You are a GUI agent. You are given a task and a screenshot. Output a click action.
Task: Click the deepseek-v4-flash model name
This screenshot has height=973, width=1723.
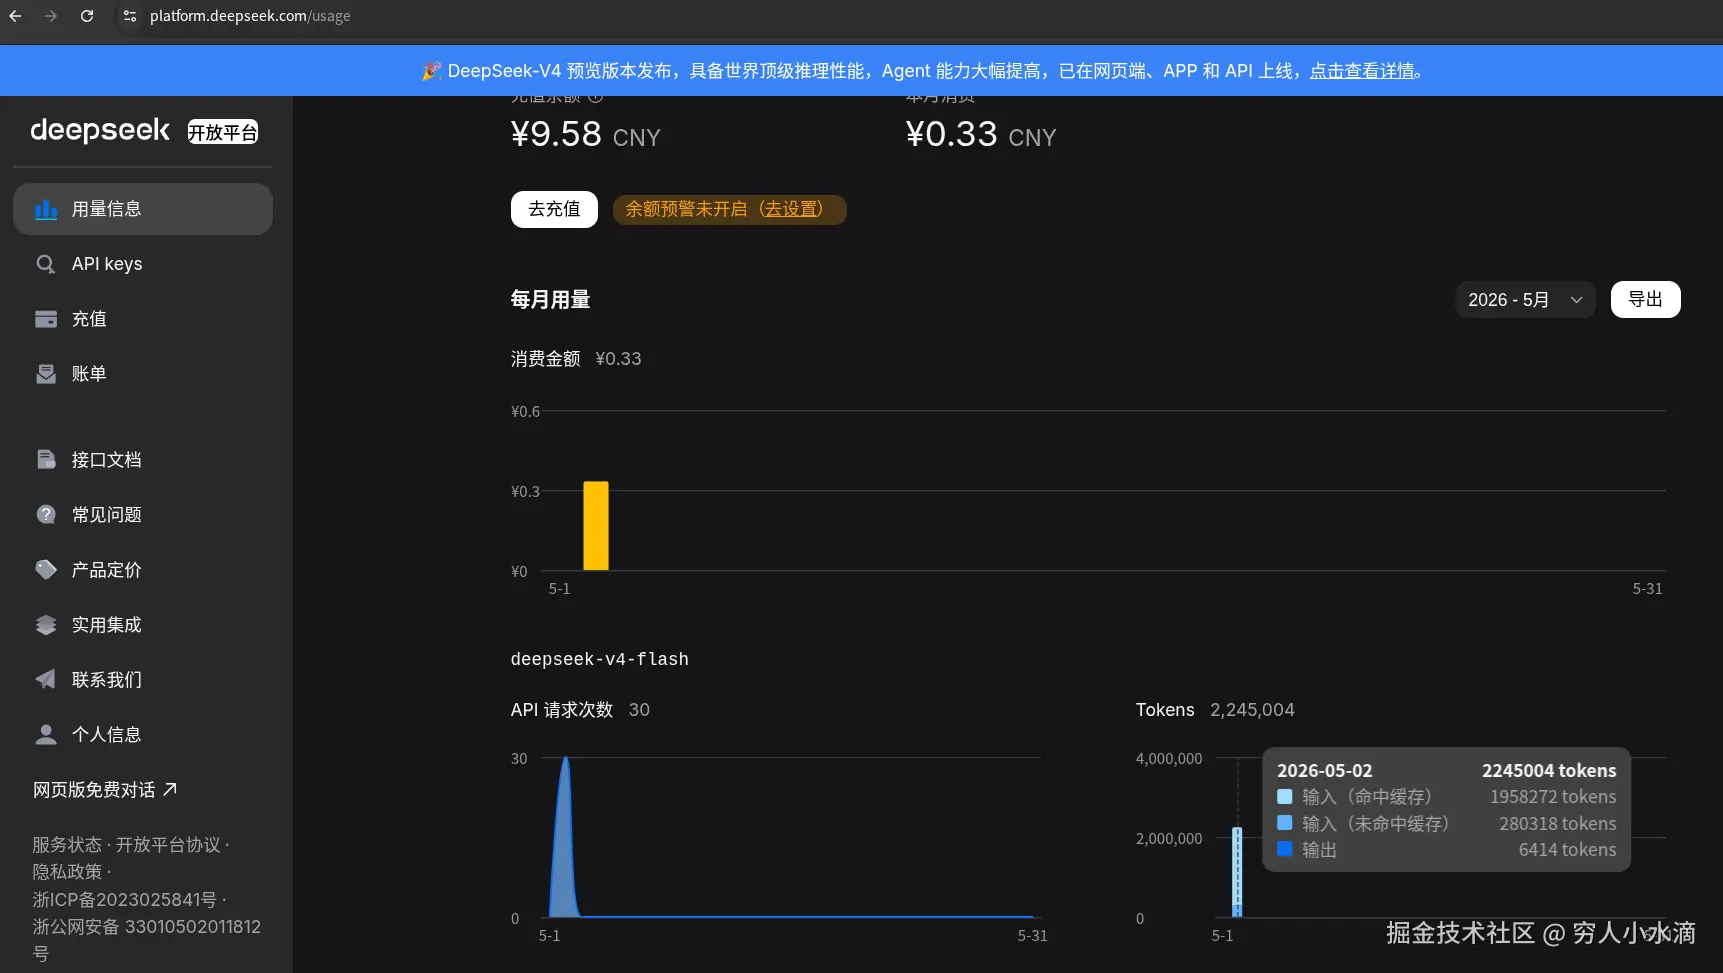(x=600, y=659)
